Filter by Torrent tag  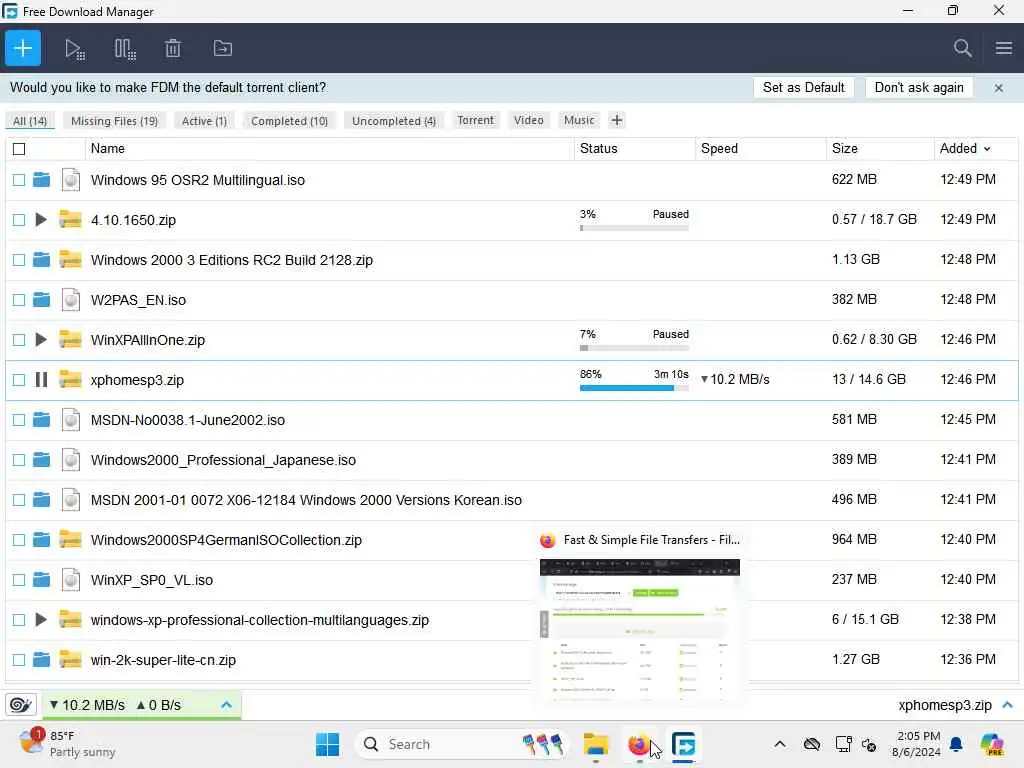tap(475, 120)
